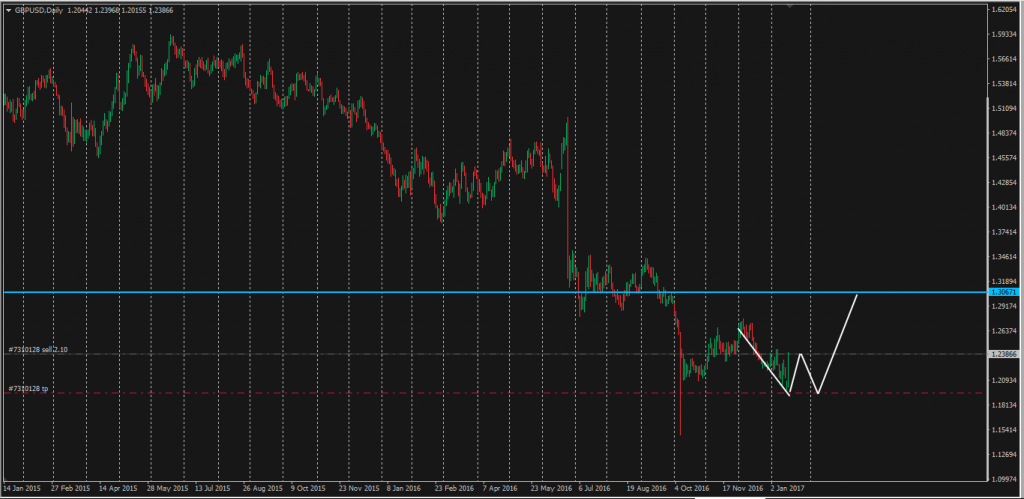
Task: Click the 2 Jan 2017 date label
Action: pyautogui.click(x=787, y=489)
